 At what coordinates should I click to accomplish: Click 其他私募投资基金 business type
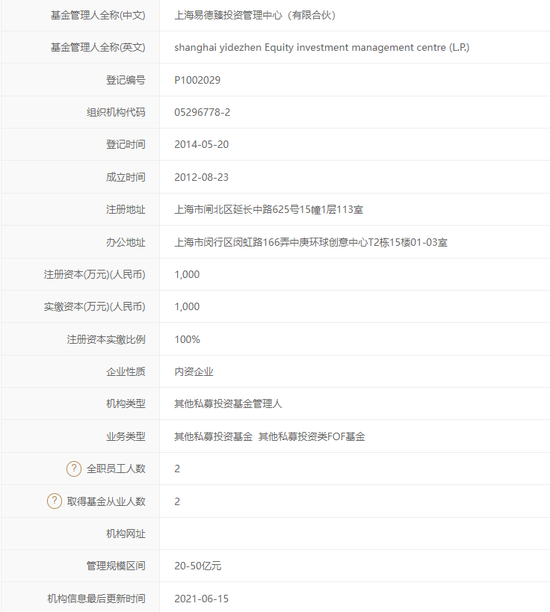pyautogui.click(x=214, y=436)
